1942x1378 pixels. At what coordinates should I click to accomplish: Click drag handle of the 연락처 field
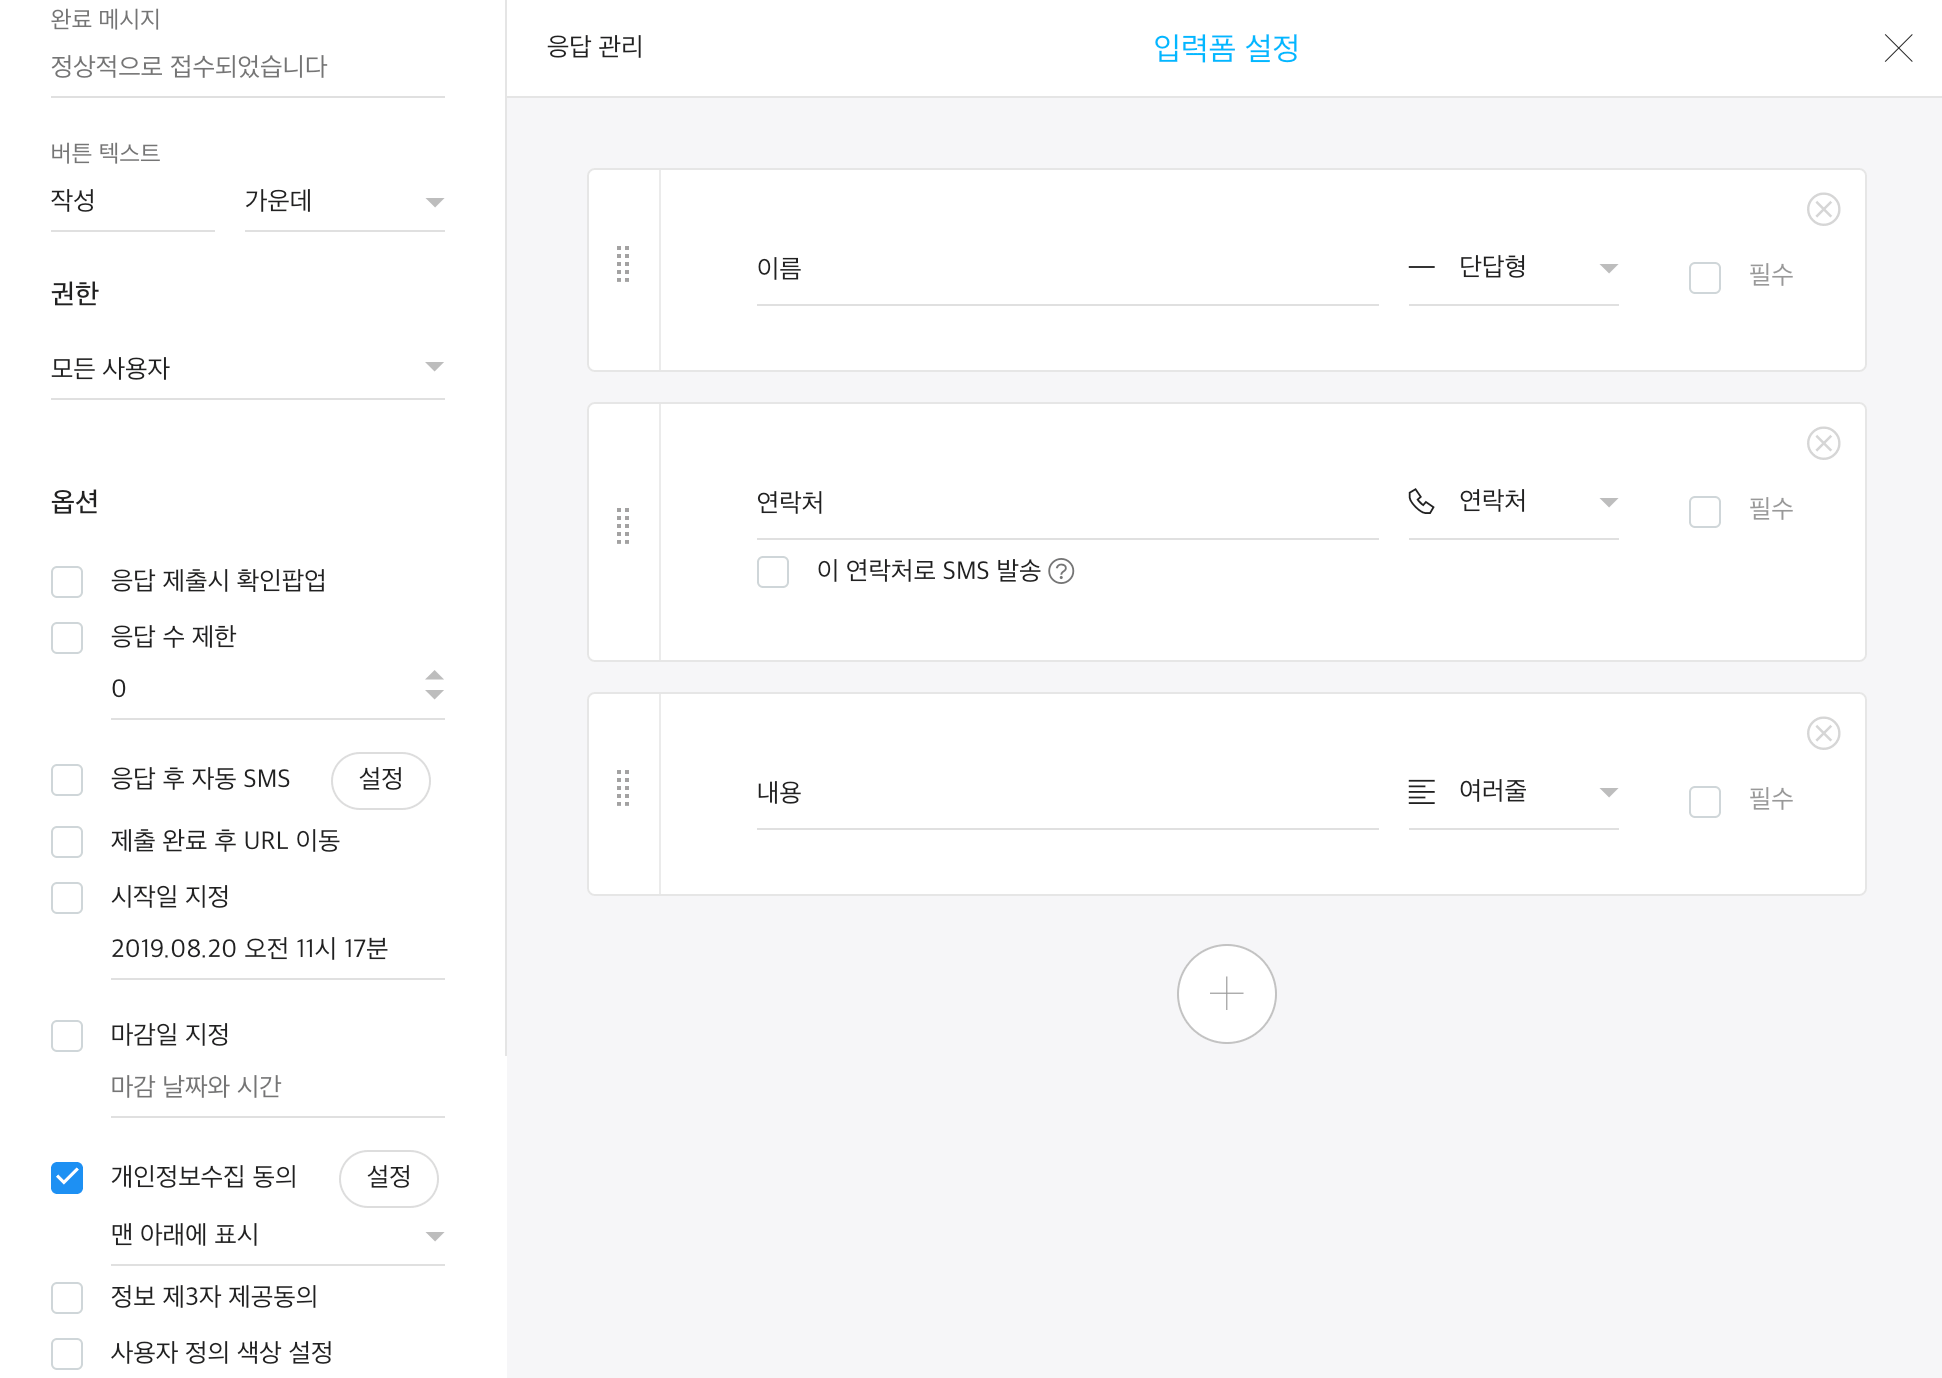(x=623, y=526)
